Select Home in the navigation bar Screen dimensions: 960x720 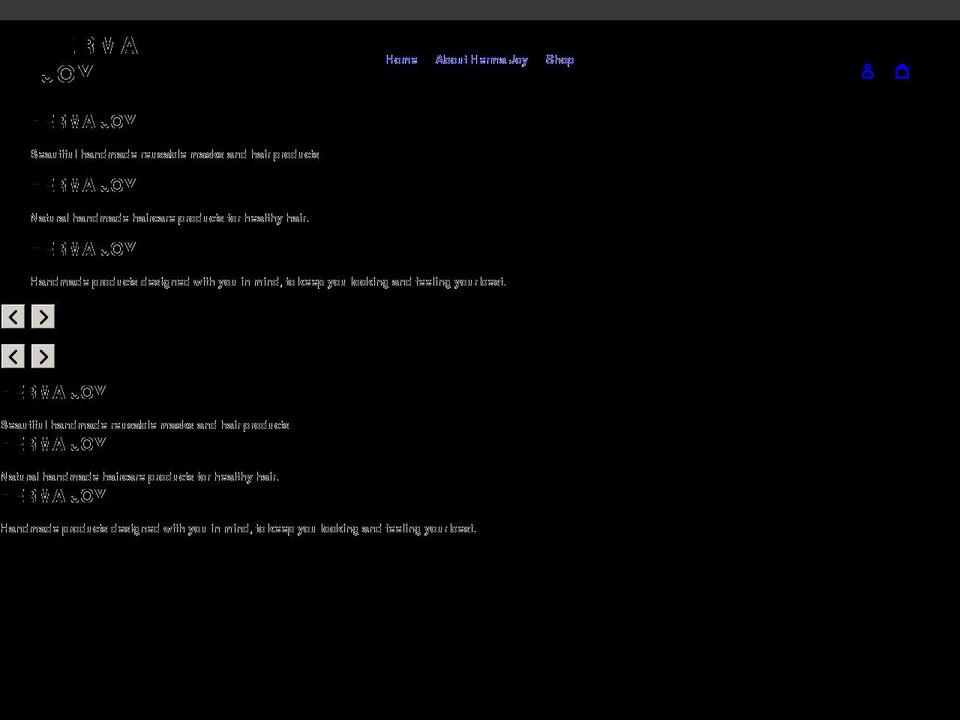coord(401,60)
